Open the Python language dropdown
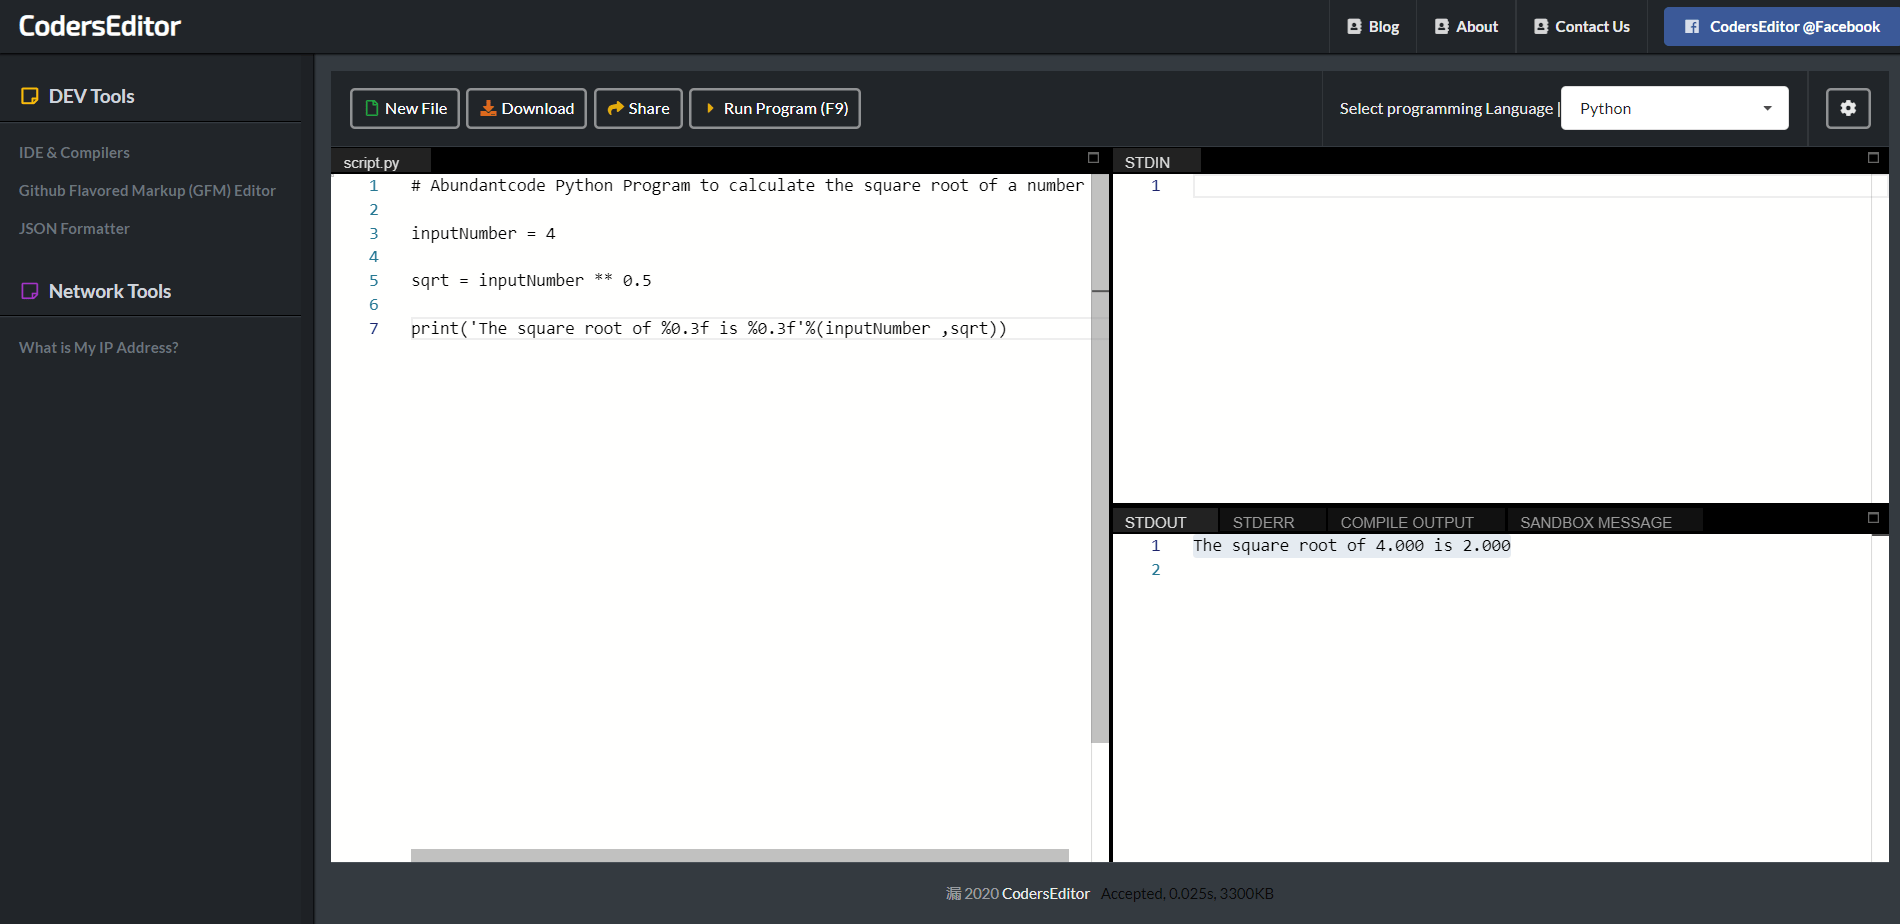Image resolution: width=1900 pixels, height=924 pixels. tap(1674, 108)
